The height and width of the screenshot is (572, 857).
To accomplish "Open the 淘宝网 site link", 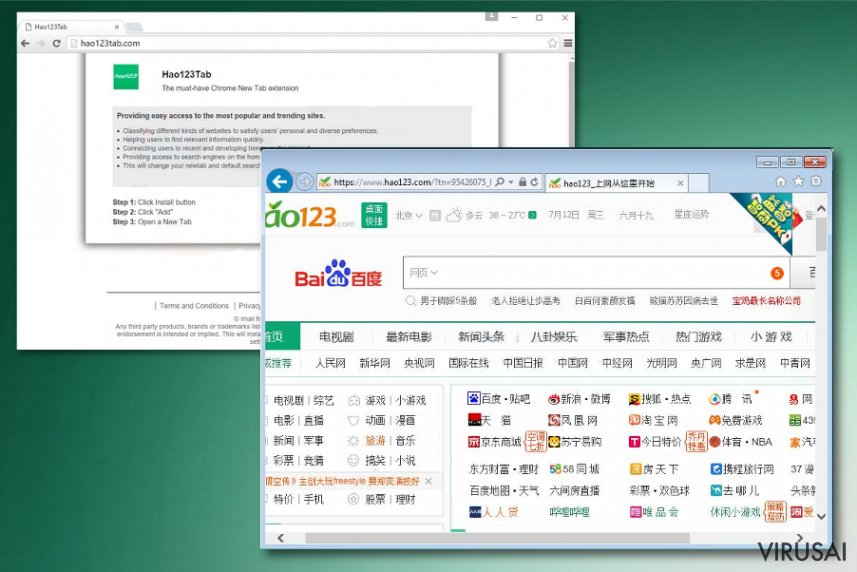I will (x=653, y=420).
